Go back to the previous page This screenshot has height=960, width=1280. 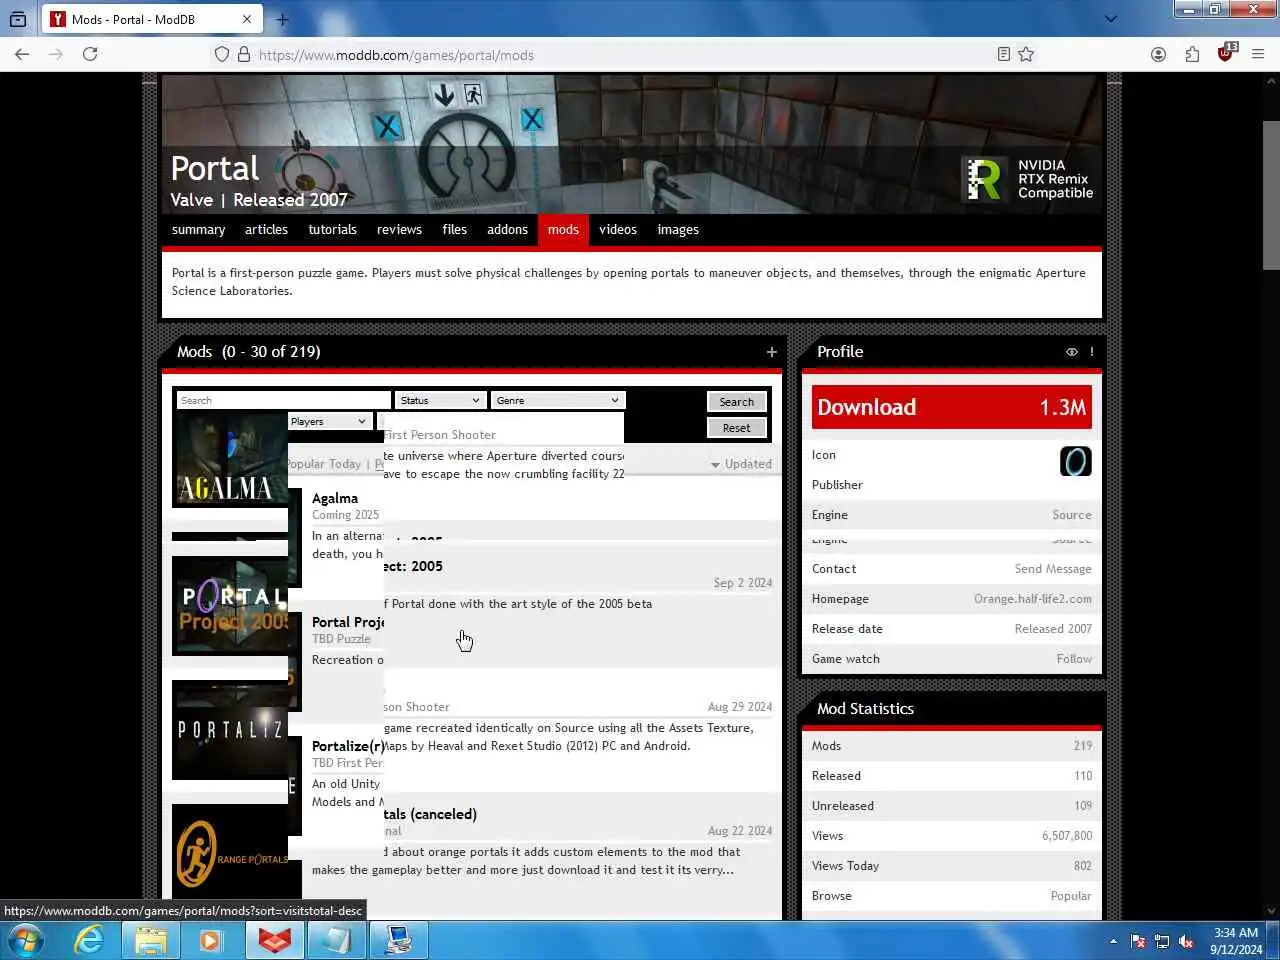(x=22, y=55)
